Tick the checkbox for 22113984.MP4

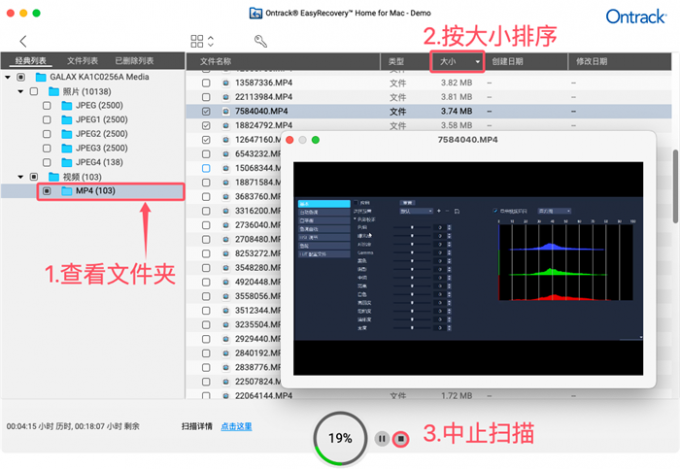(x=206, y=97)
